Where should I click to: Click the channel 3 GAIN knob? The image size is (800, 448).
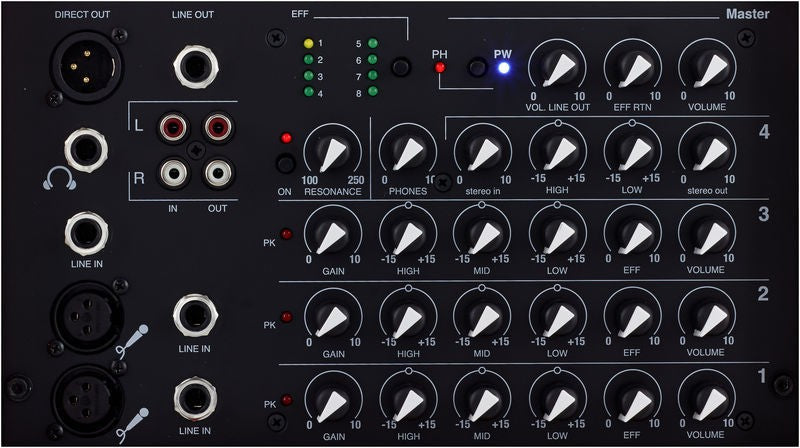pyautogui.click(x=333, y=233)
